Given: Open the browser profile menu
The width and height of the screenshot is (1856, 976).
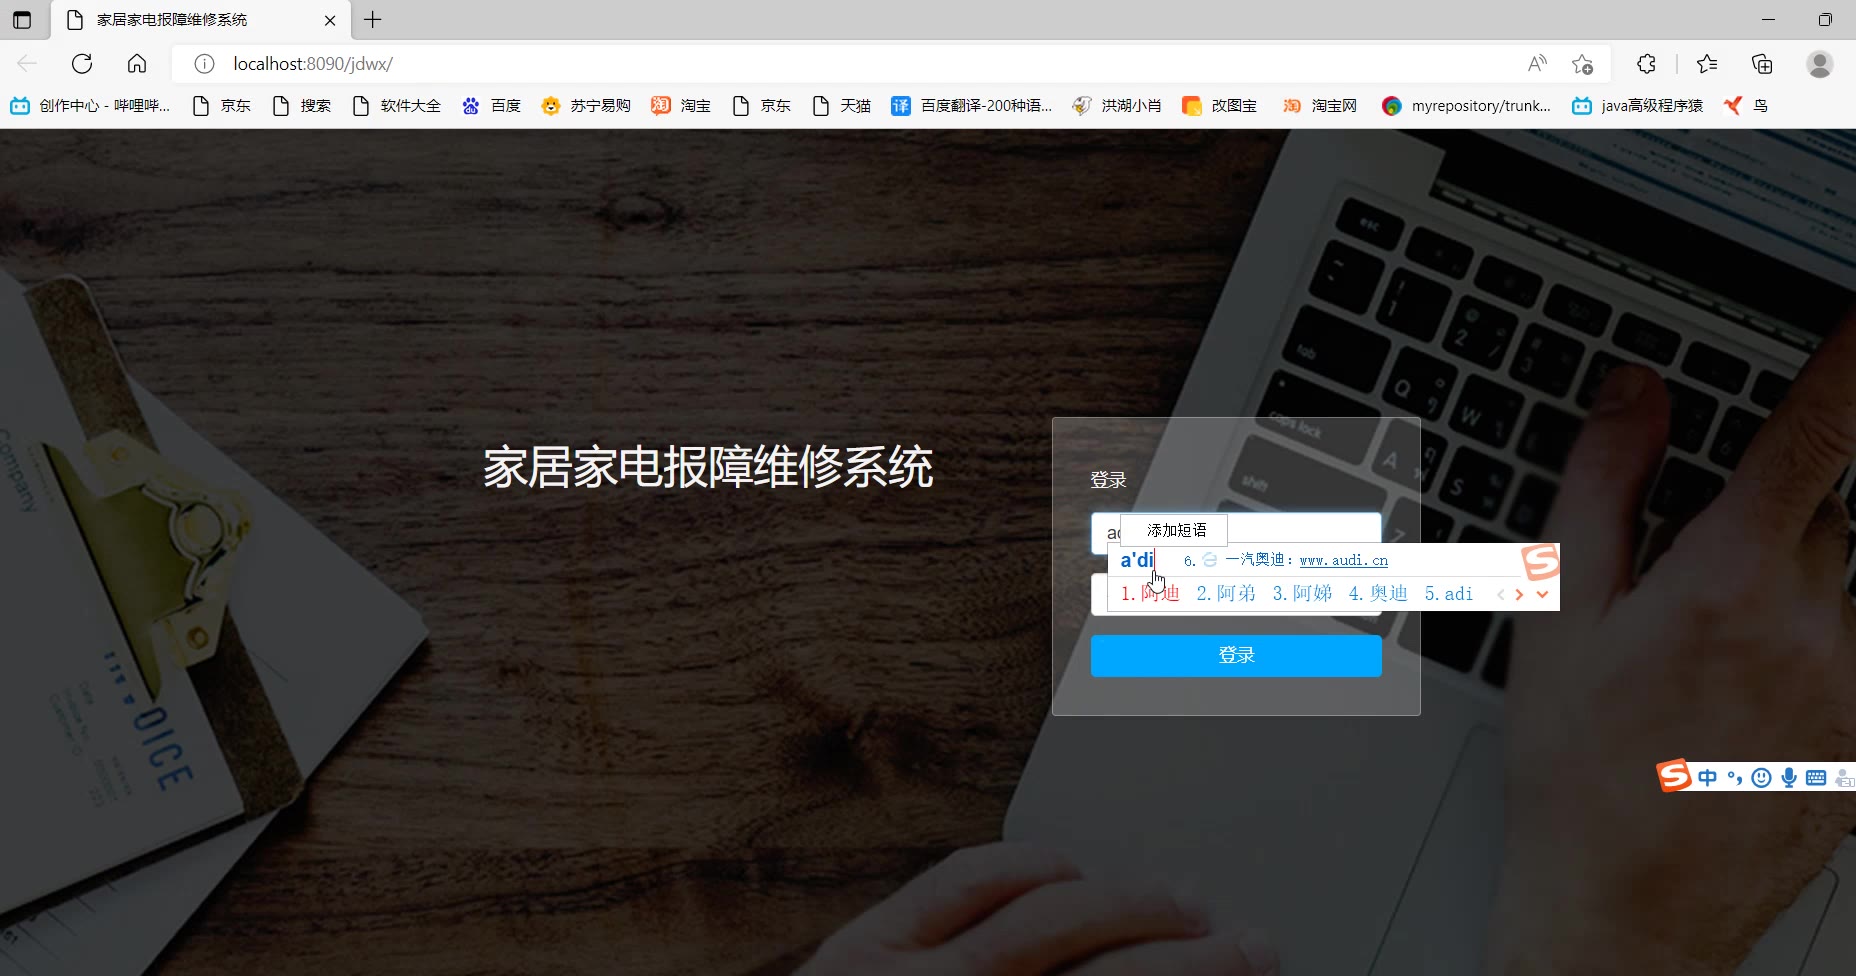Looking at the screenshot, I should [x=1820, y=64].
